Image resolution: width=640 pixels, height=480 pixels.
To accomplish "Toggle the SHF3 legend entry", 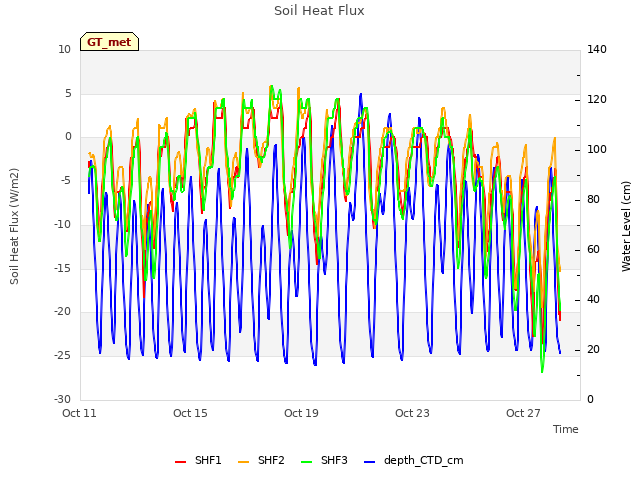I will tap(324, 460).
